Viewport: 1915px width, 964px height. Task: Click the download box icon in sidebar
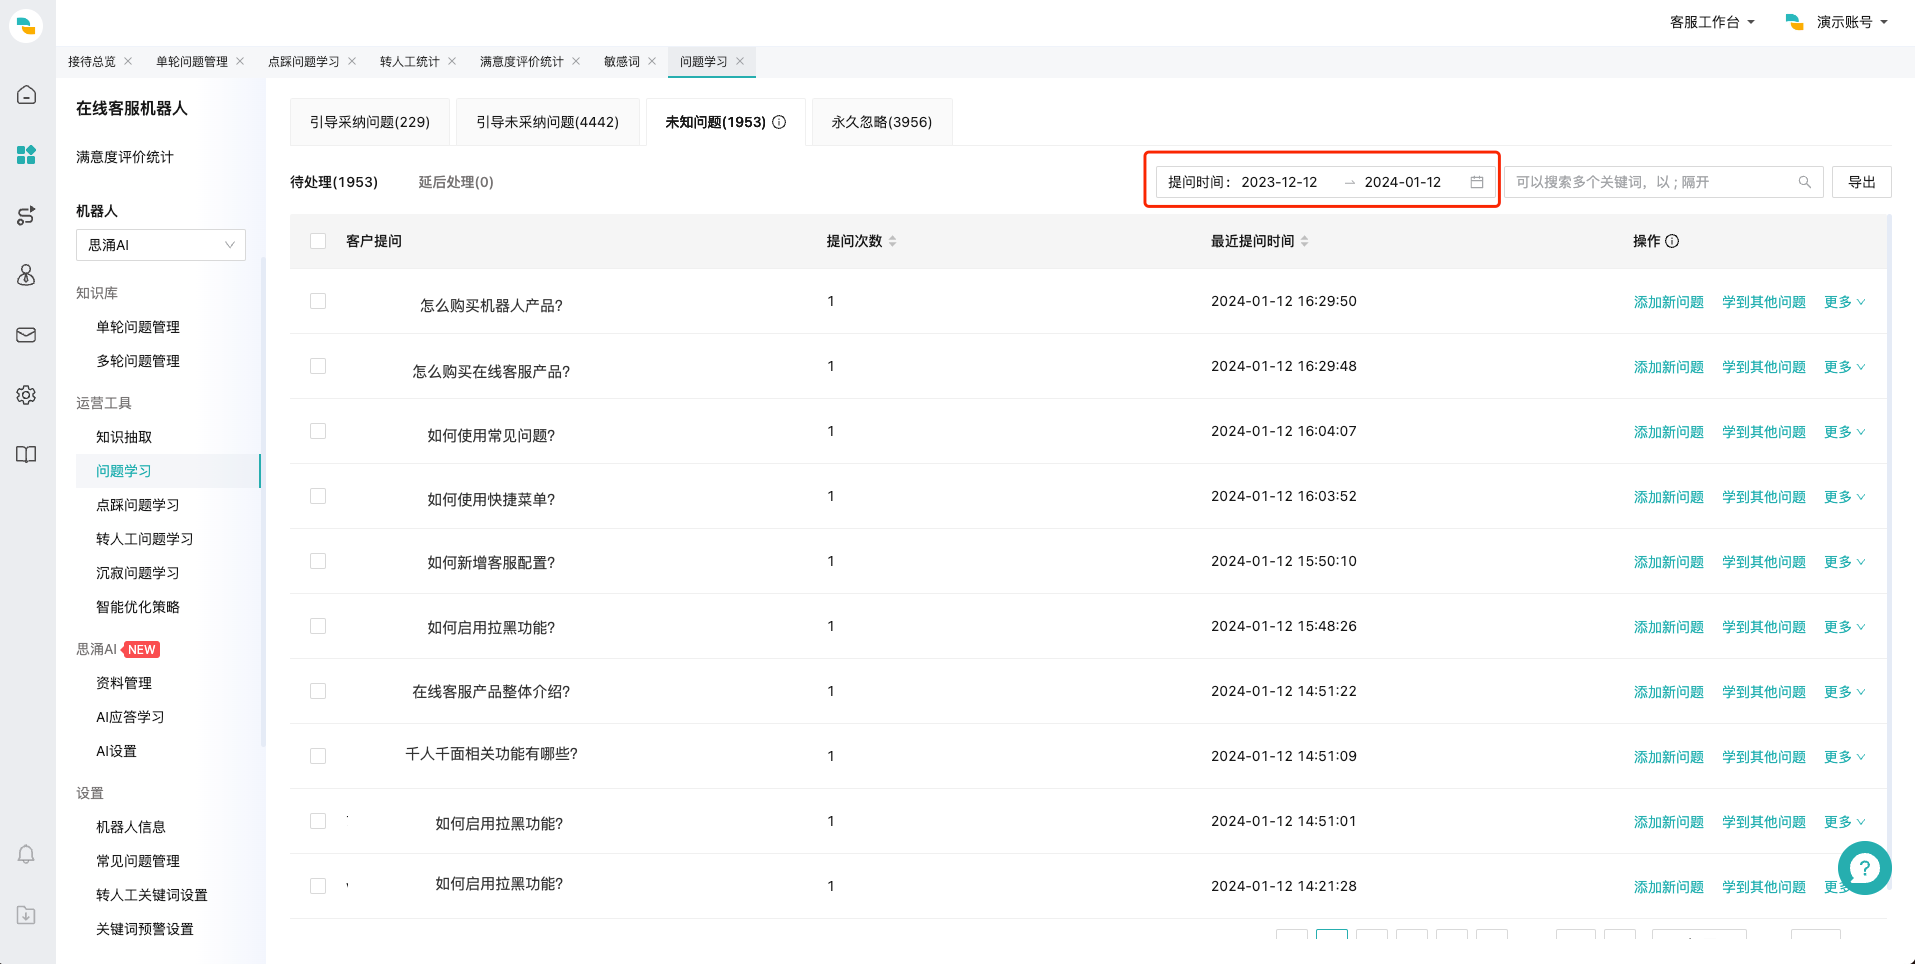coord(27,915)
